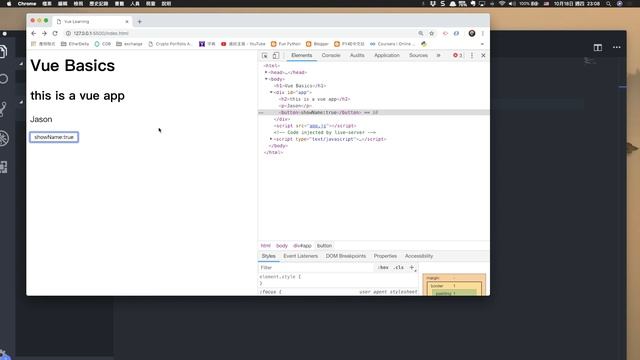Go forward using Chrome's forward arrow
Viewport: 640px width, 360px height.
point(44,33)
